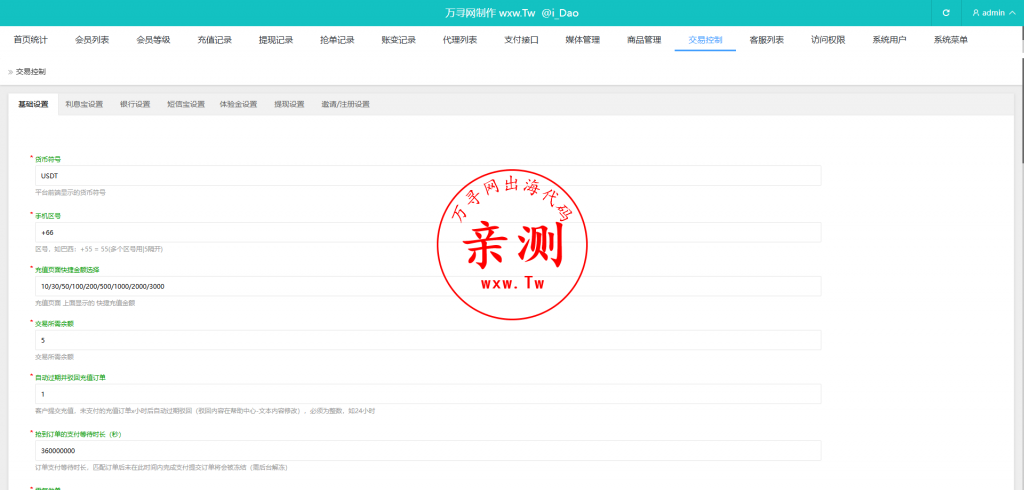Click the 手机区号 field label
The height and width of the screenshot is (490, 1024).
(48, 216)
